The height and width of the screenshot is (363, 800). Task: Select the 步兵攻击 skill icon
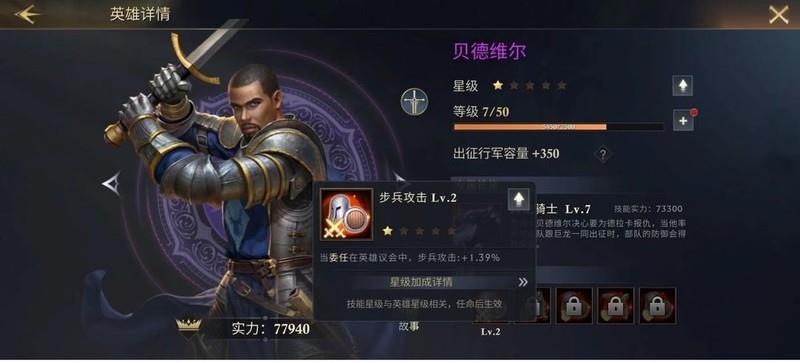point(346,214)
